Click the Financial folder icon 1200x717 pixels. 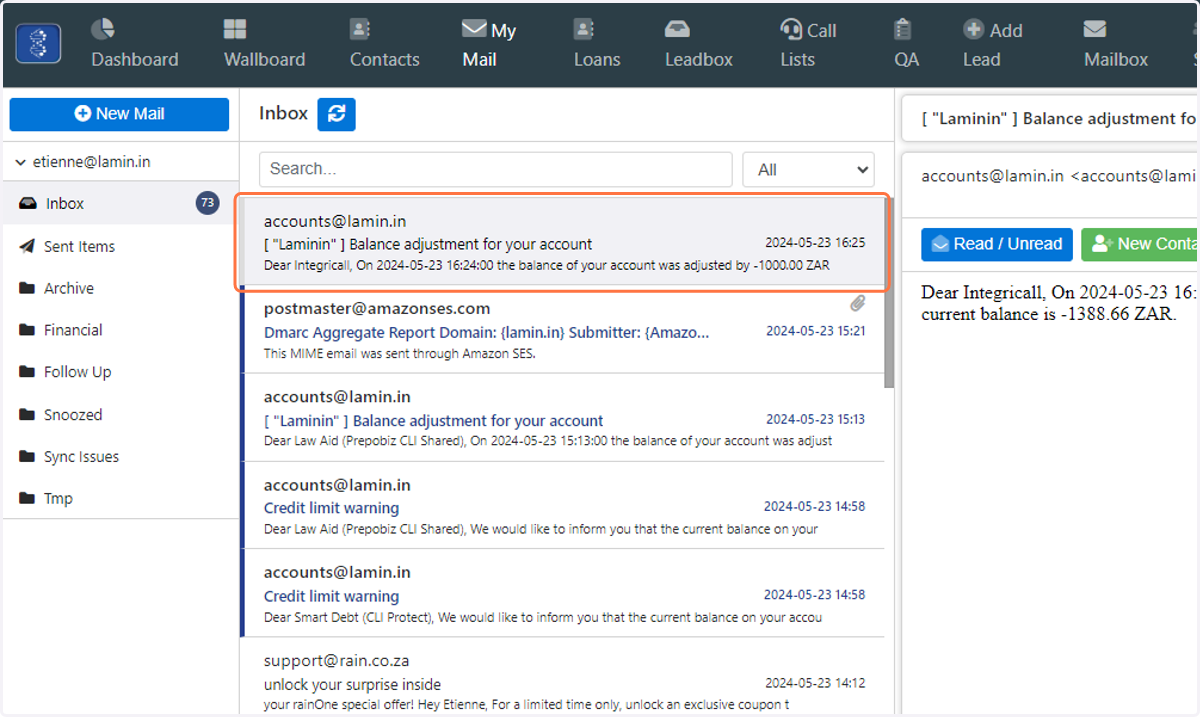[27, 330]
